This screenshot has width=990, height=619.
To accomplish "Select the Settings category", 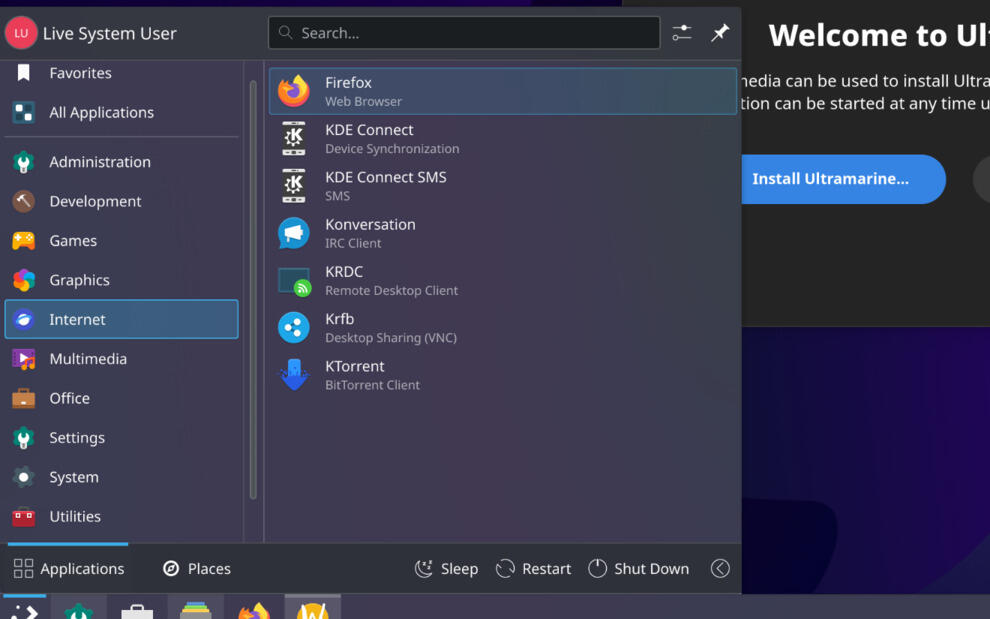I will [121, 438].
